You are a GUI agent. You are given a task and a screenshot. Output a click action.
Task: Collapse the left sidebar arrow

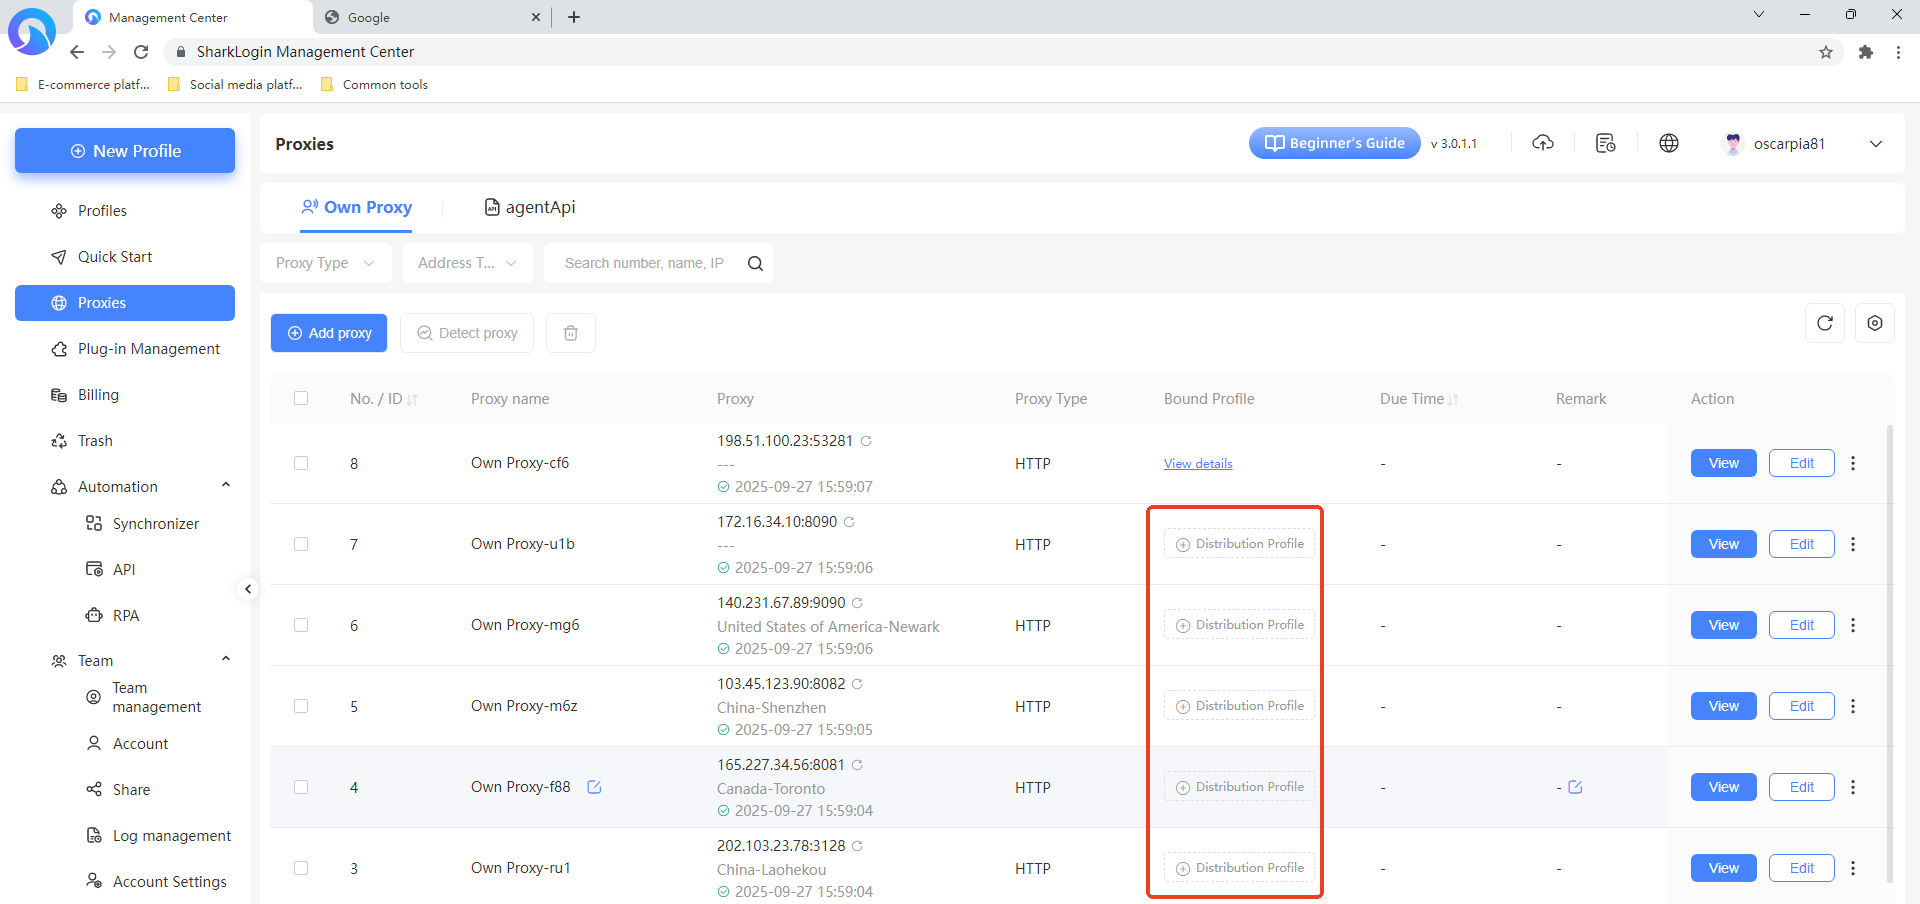pyautogui.click(x=248, y=589)
